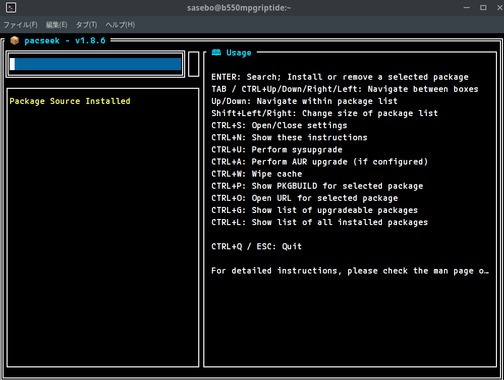Click the small box beside search field
The image size is (504, 380).
point(194,64)
